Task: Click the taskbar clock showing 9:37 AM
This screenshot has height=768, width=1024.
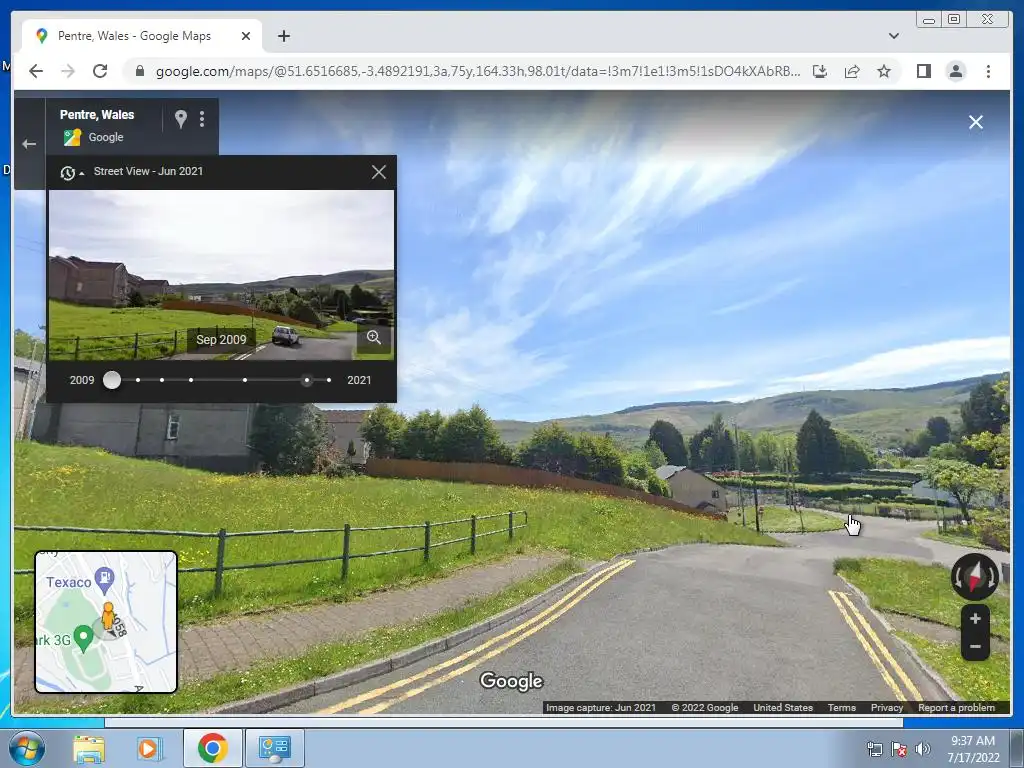Action: (x=973, y=748)
